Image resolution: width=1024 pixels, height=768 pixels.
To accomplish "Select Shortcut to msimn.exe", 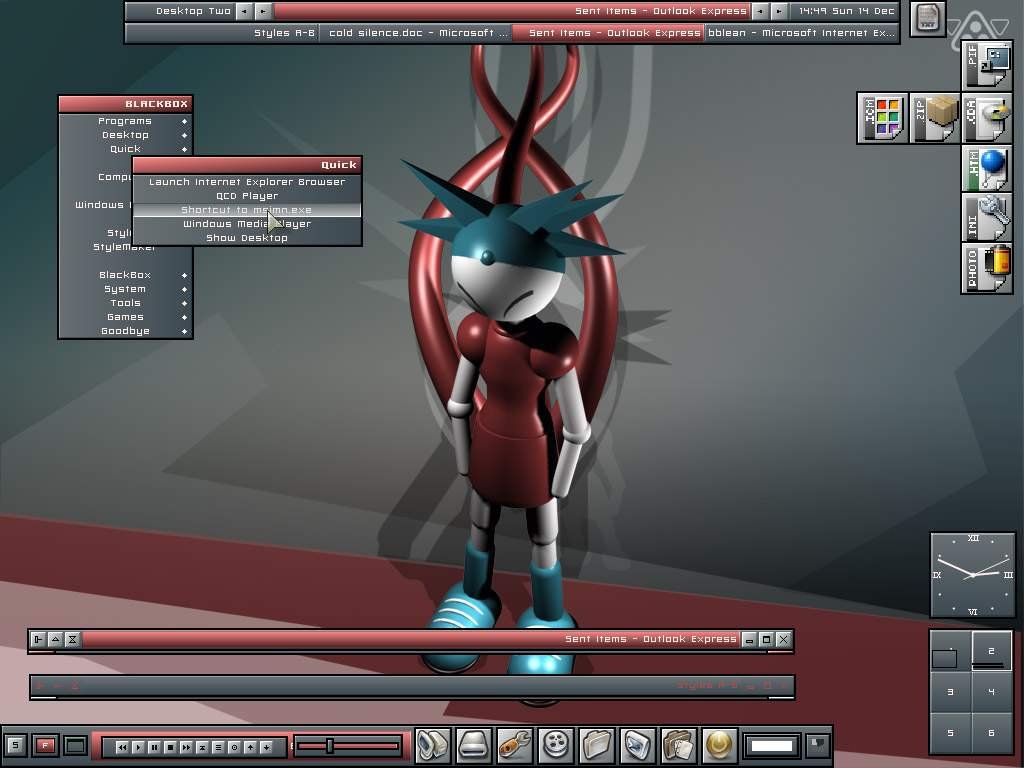I will pyautogui.click(x=247, y=210).
